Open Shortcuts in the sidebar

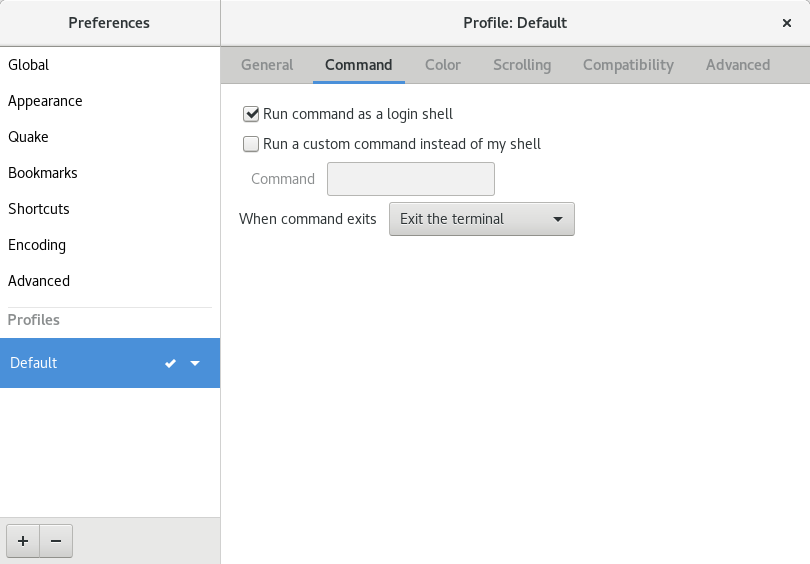pyautogui.click(x=39, y=209)
